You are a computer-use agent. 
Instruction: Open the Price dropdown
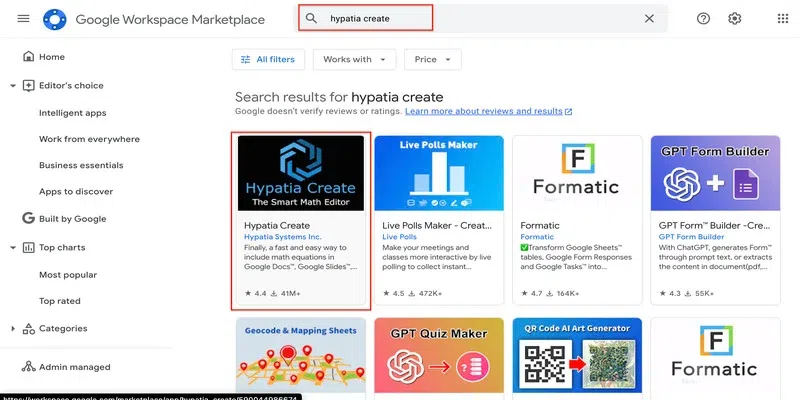coord(433,60)
